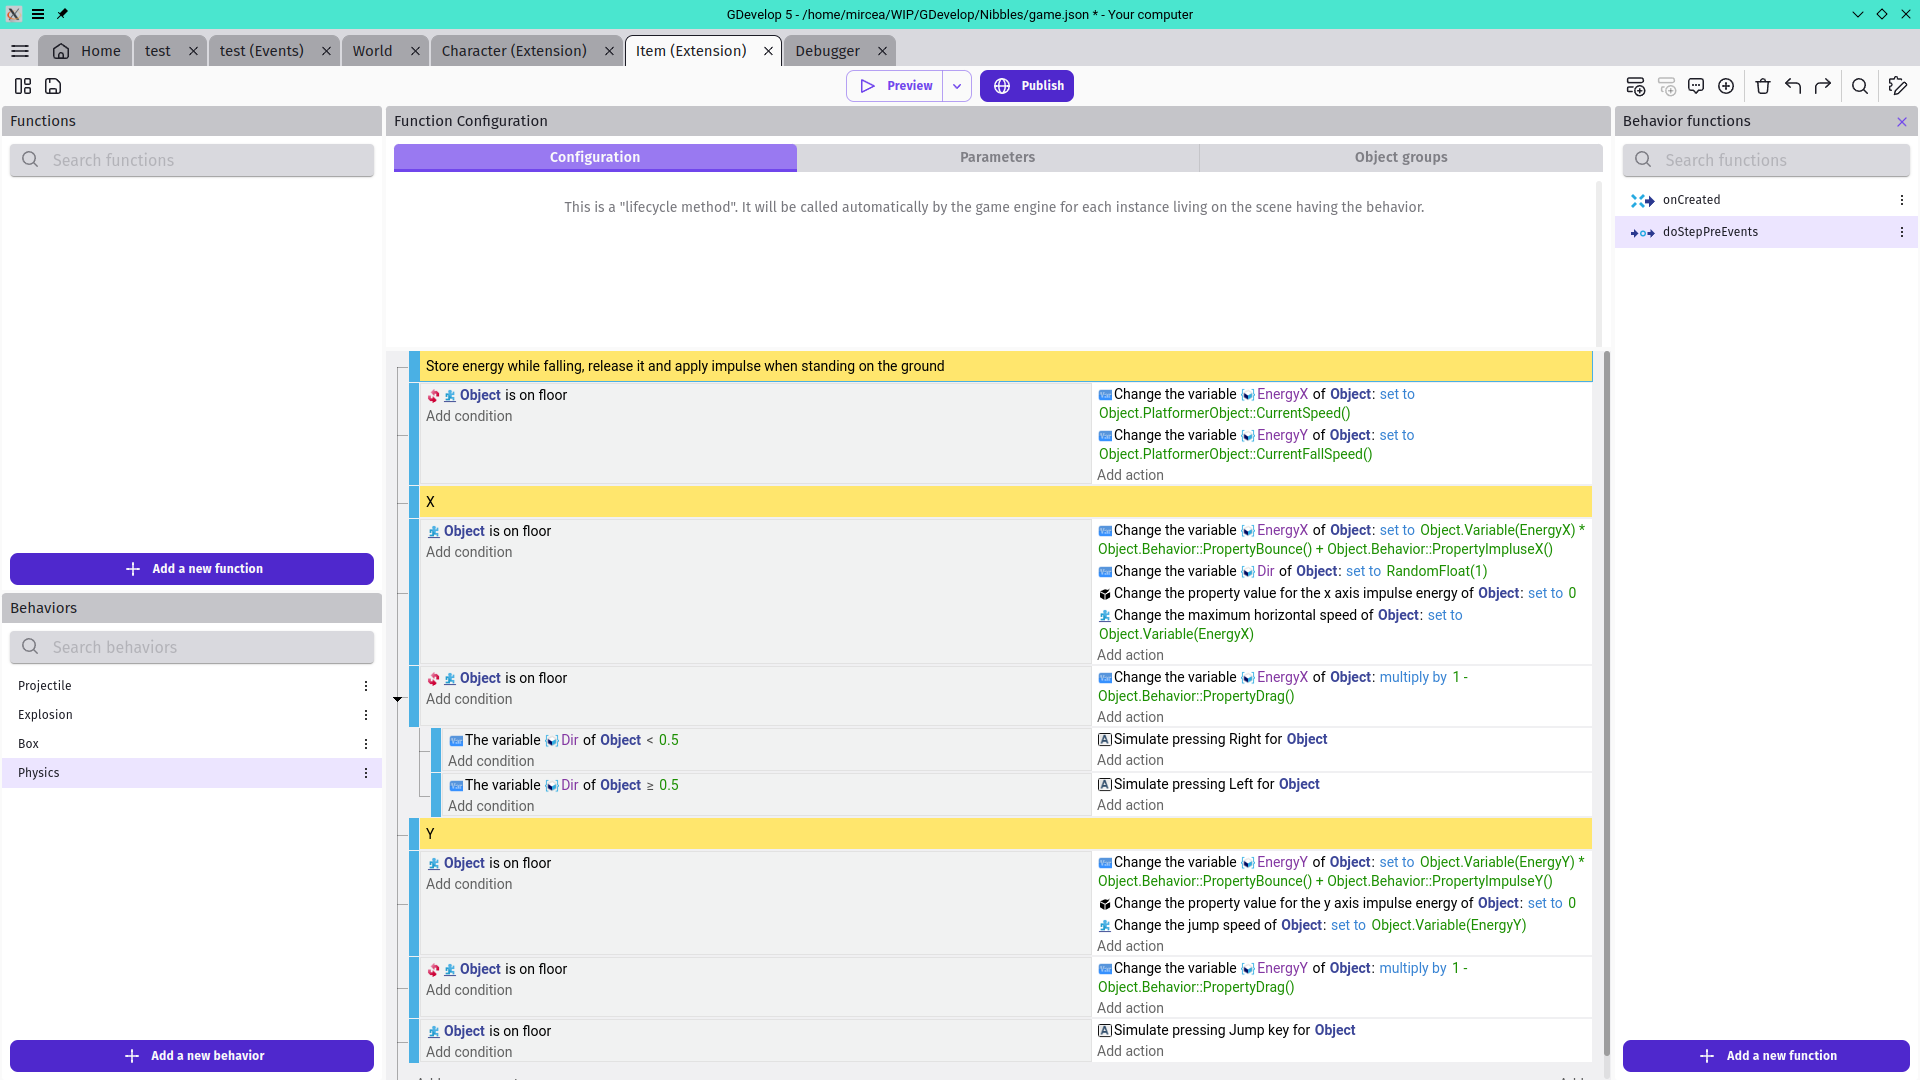
Task: Click the delete selection trash icon
Action: 1763,86
